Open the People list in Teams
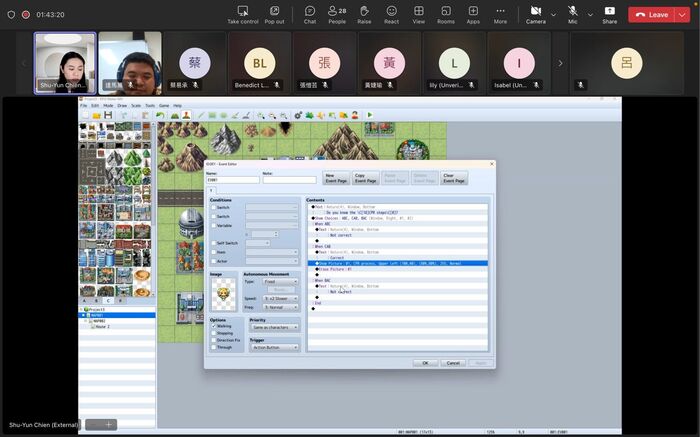Viewport: 700px width, 437px height. (x=337, y=15)
